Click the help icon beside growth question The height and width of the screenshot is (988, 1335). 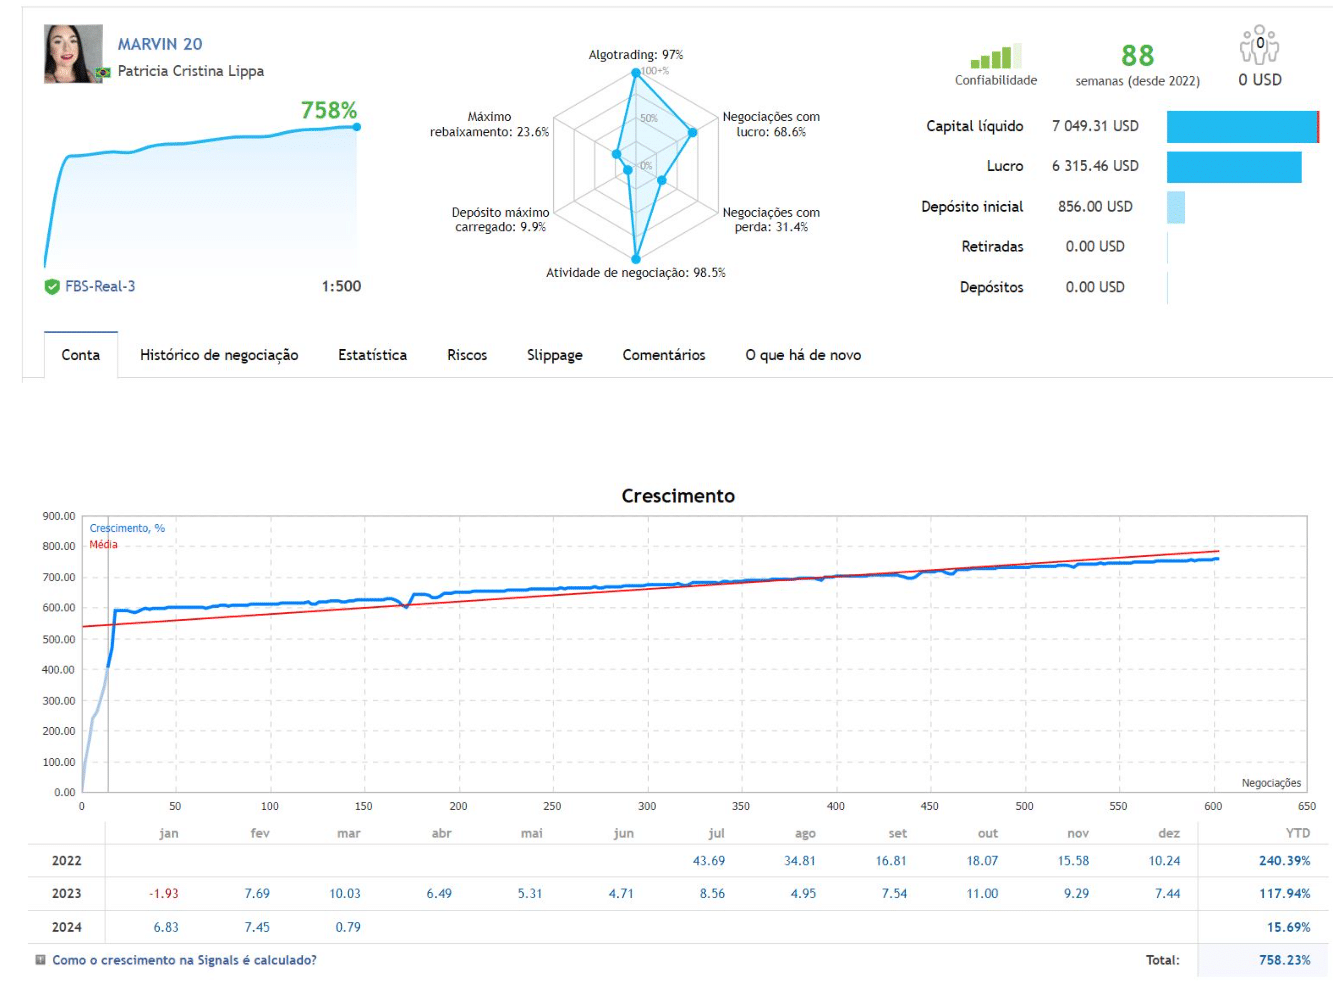click(40, 960)
